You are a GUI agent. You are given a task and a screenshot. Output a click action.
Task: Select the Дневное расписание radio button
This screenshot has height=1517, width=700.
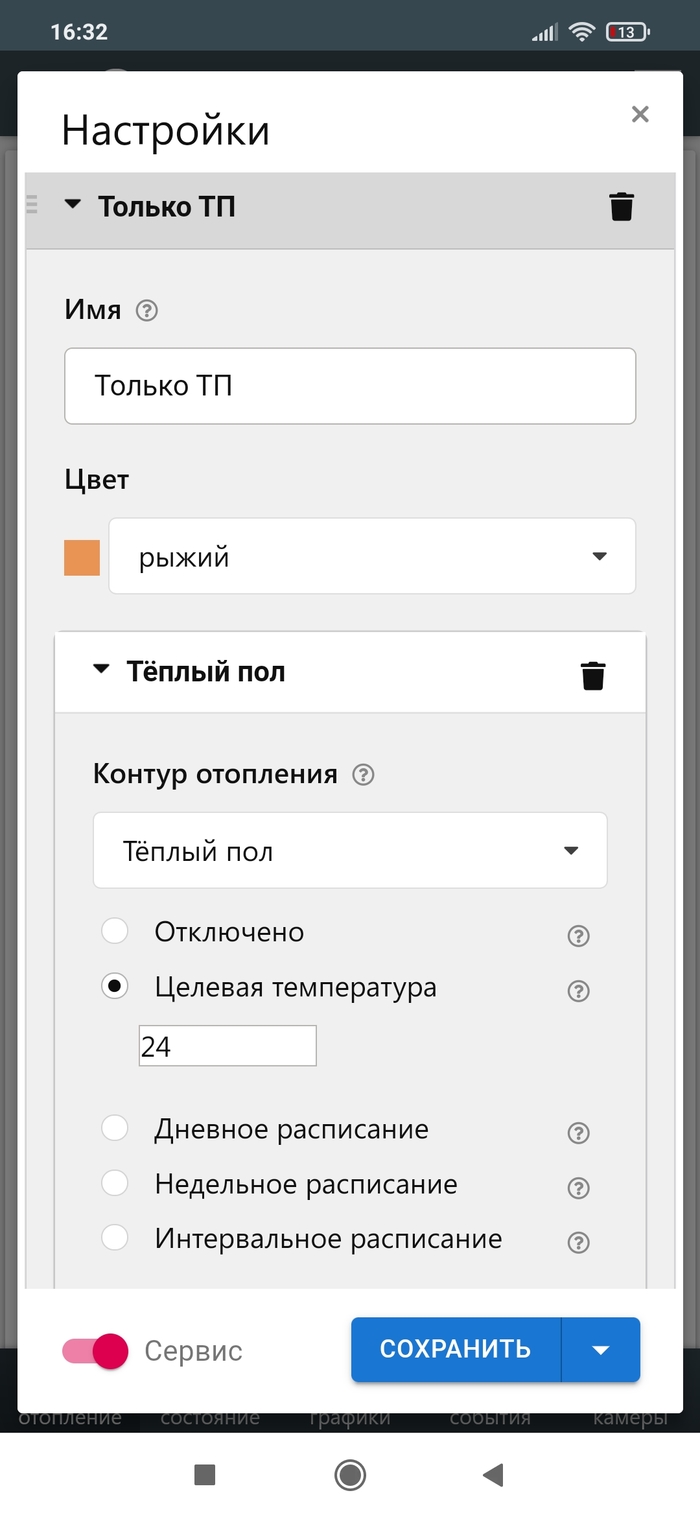115,1129
